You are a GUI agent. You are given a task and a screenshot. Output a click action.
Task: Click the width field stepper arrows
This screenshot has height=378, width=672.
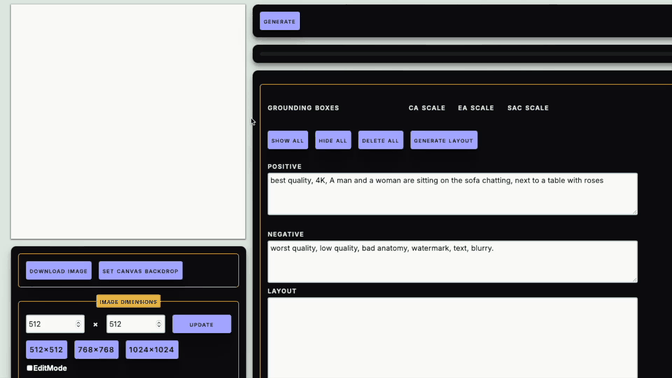click(78, 324)
